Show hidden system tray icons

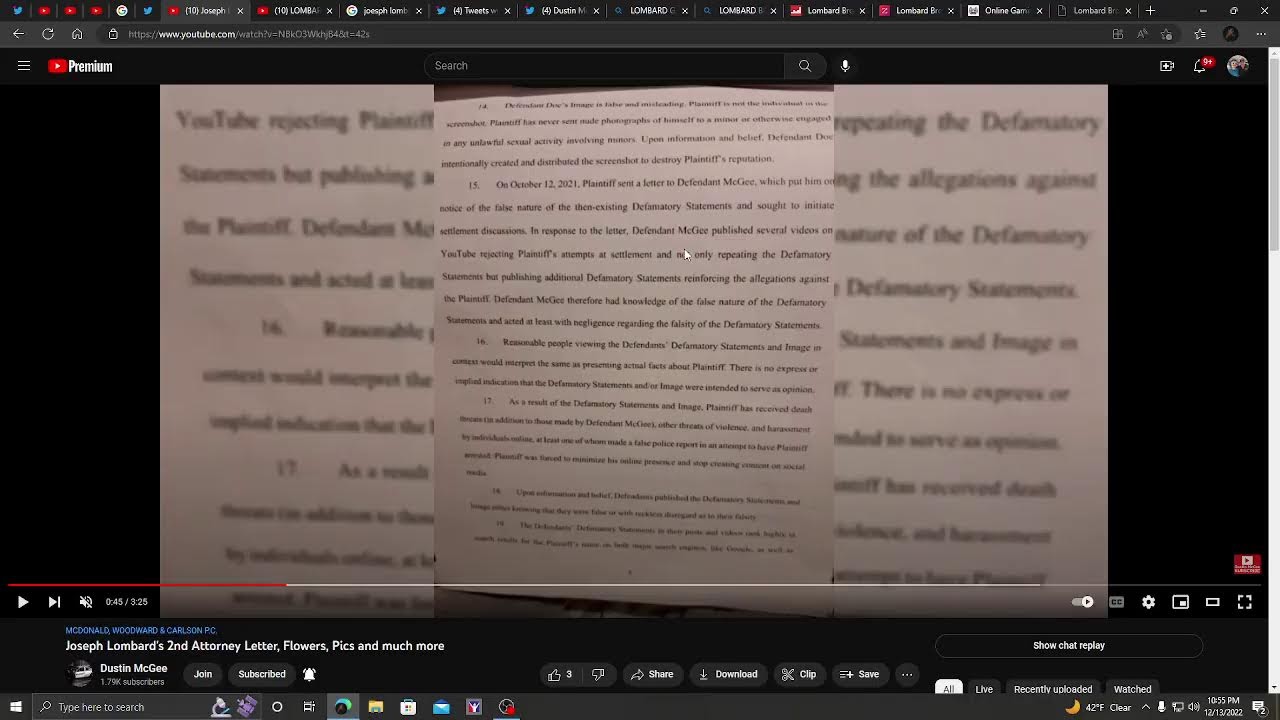click(1146, 707)
